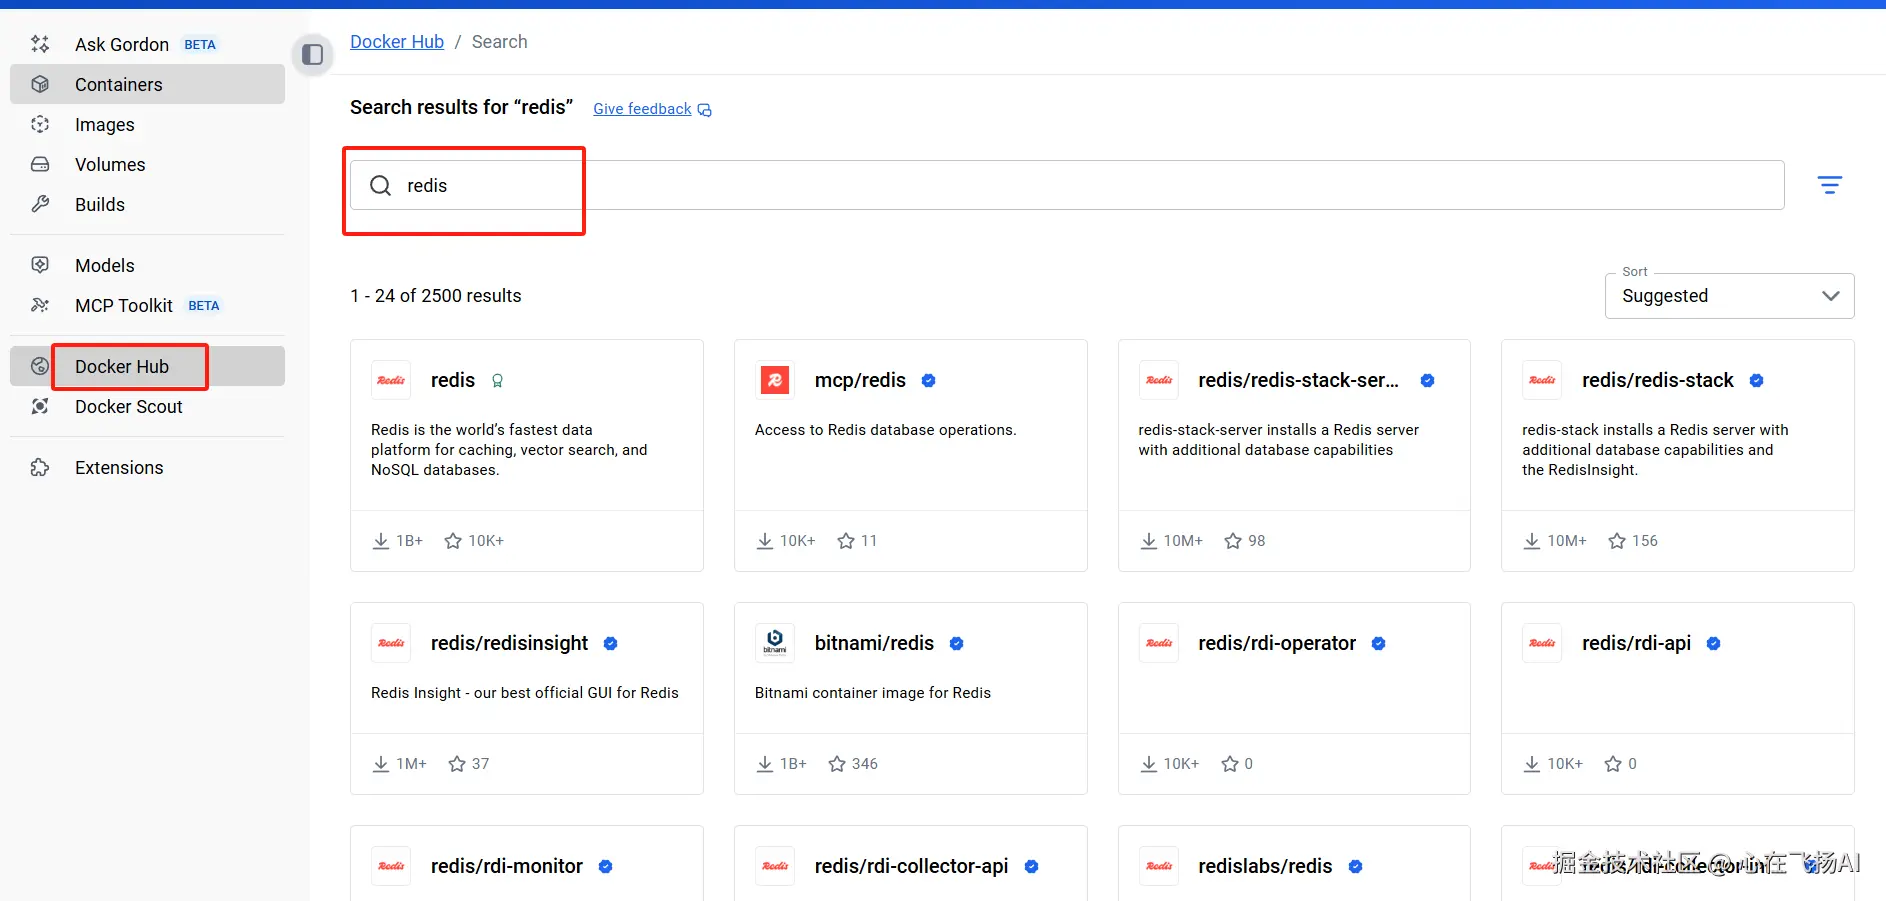
Task: Open the redis/rdi-api result title
Action: (1636, 643)
